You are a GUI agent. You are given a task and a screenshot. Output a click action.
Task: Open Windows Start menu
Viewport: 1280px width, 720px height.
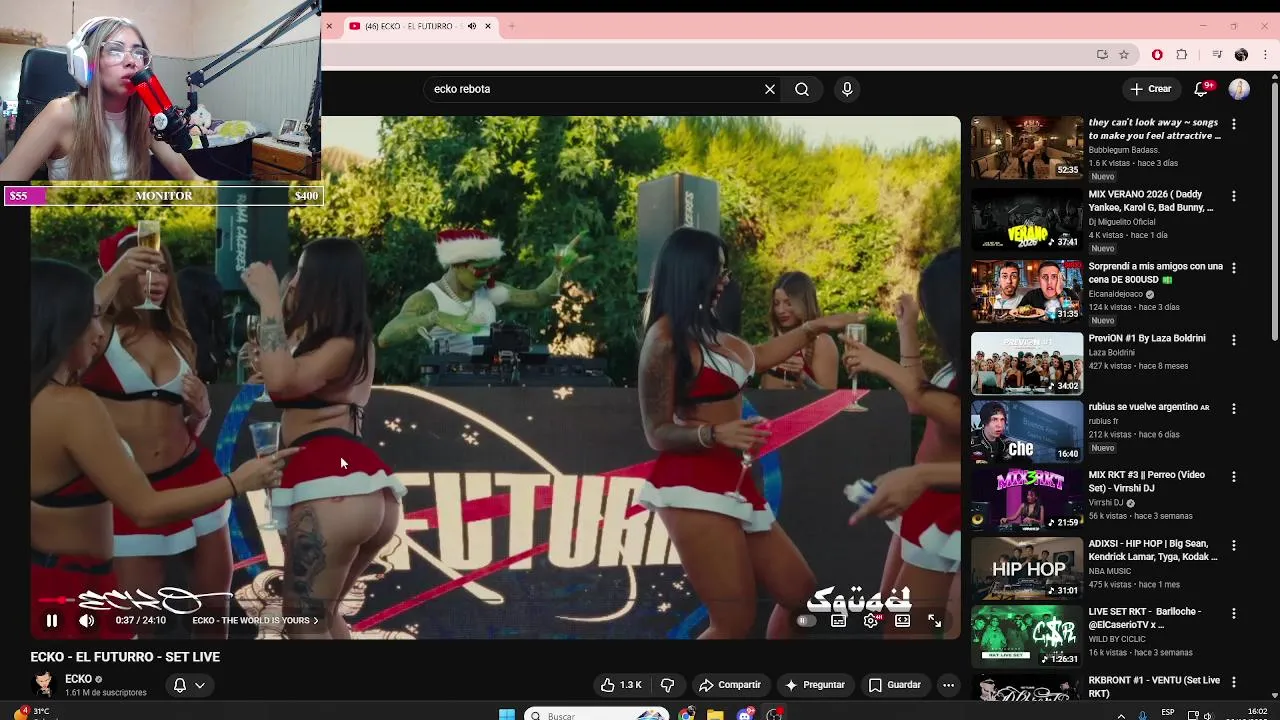[507, 714]
